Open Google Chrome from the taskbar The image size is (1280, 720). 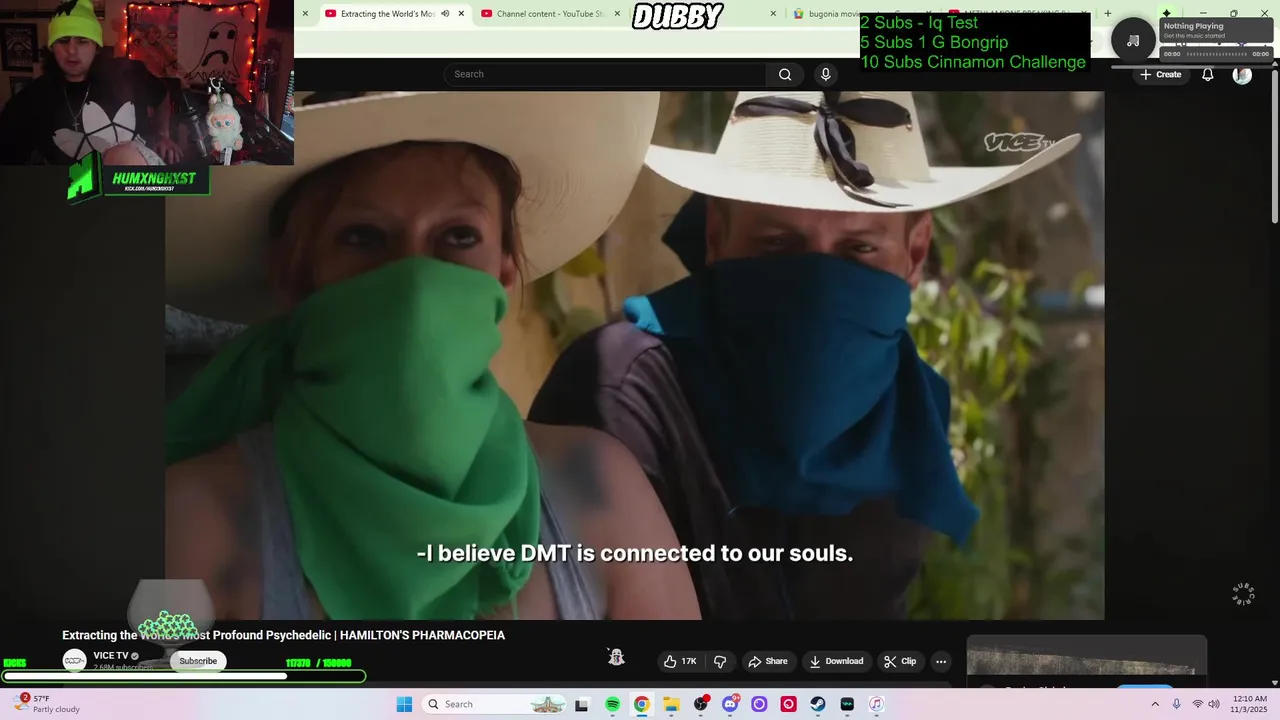641,704
